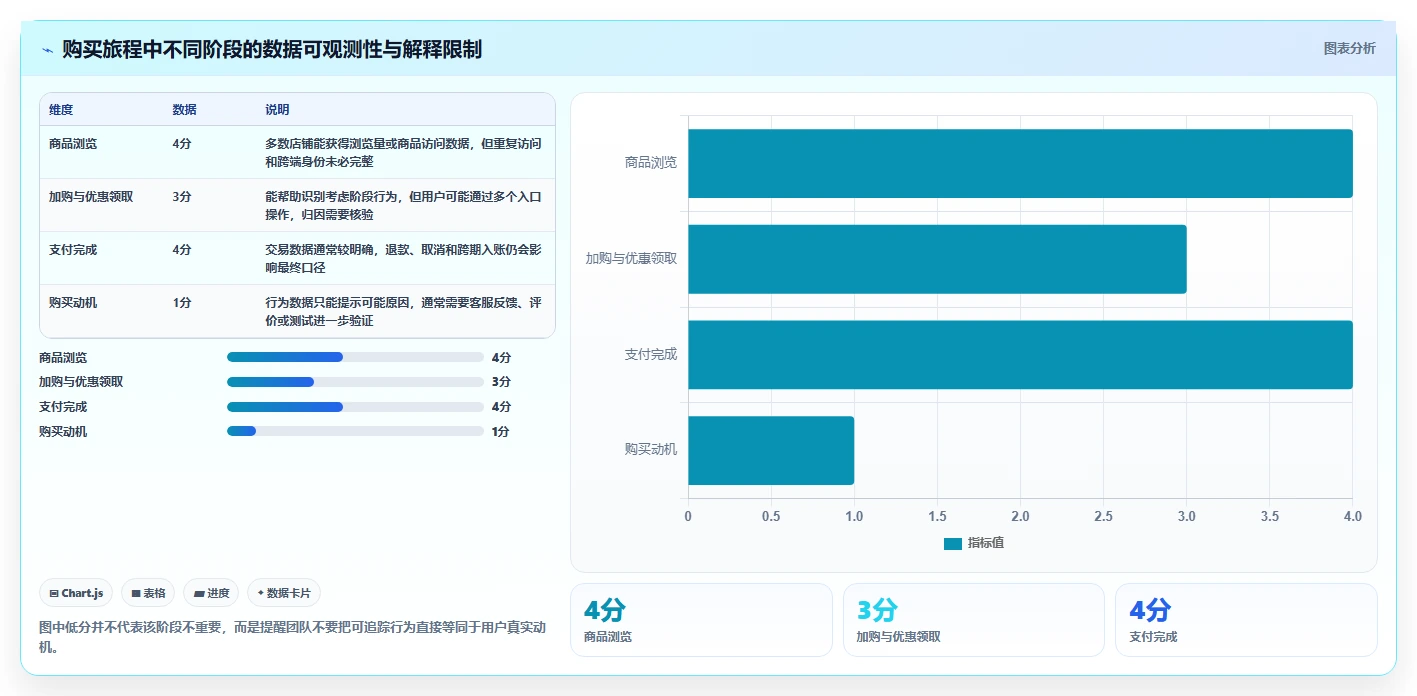Click the 商品浏览 progress bar

tap(355, 357)
